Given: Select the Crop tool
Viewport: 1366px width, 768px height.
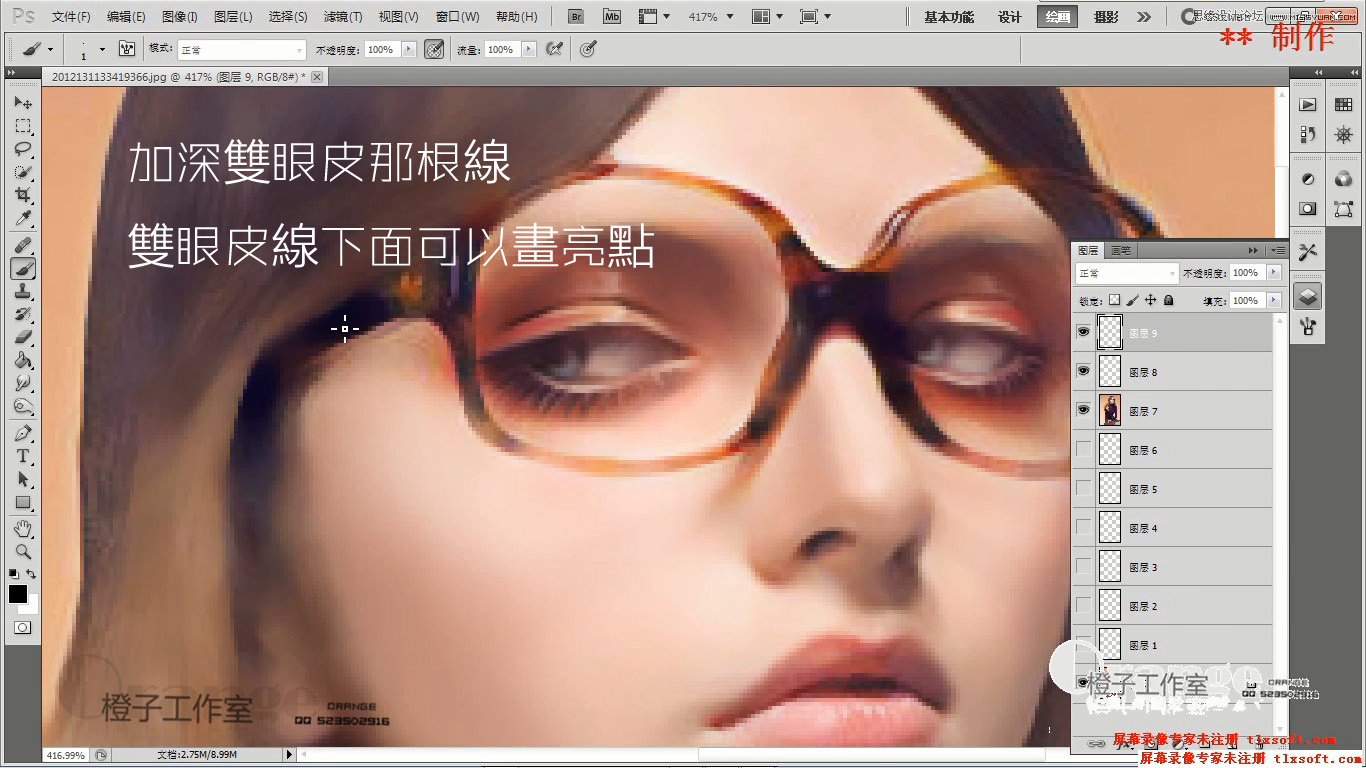Looking at the screenshot, I should click(x=22, y=195).
